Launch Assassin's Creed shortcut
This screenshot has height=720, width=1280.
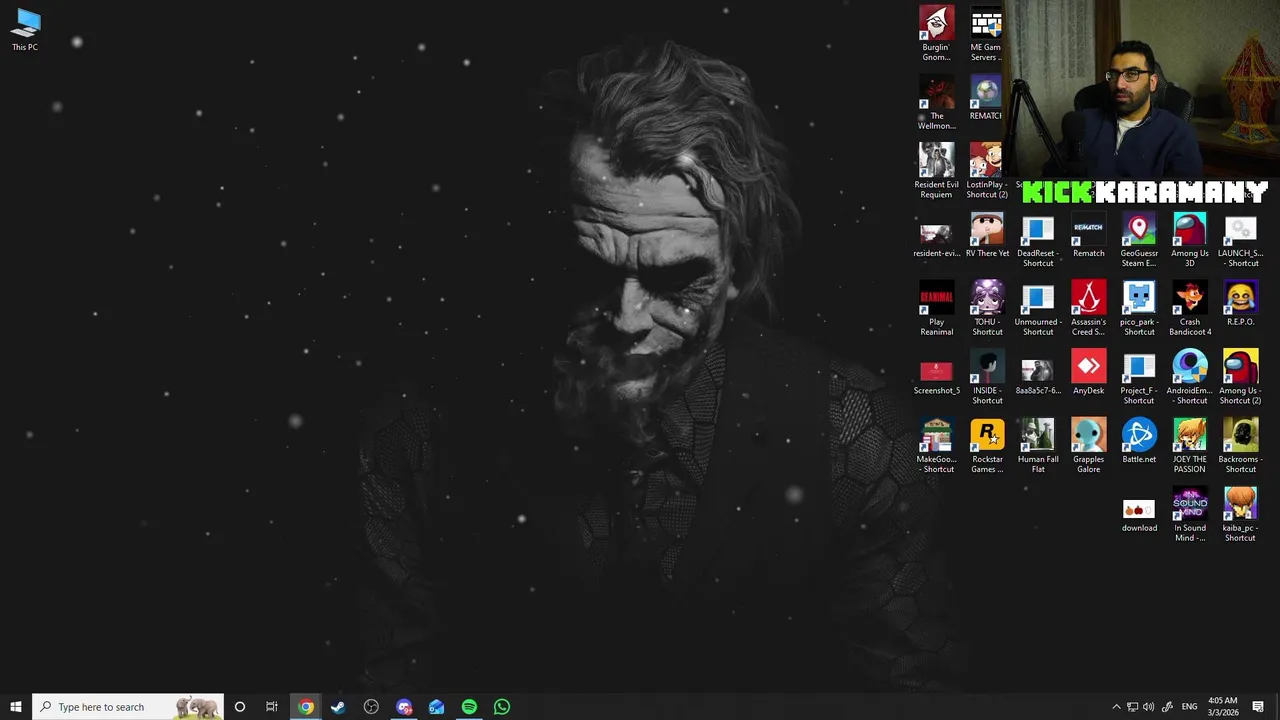[1088, 309]
